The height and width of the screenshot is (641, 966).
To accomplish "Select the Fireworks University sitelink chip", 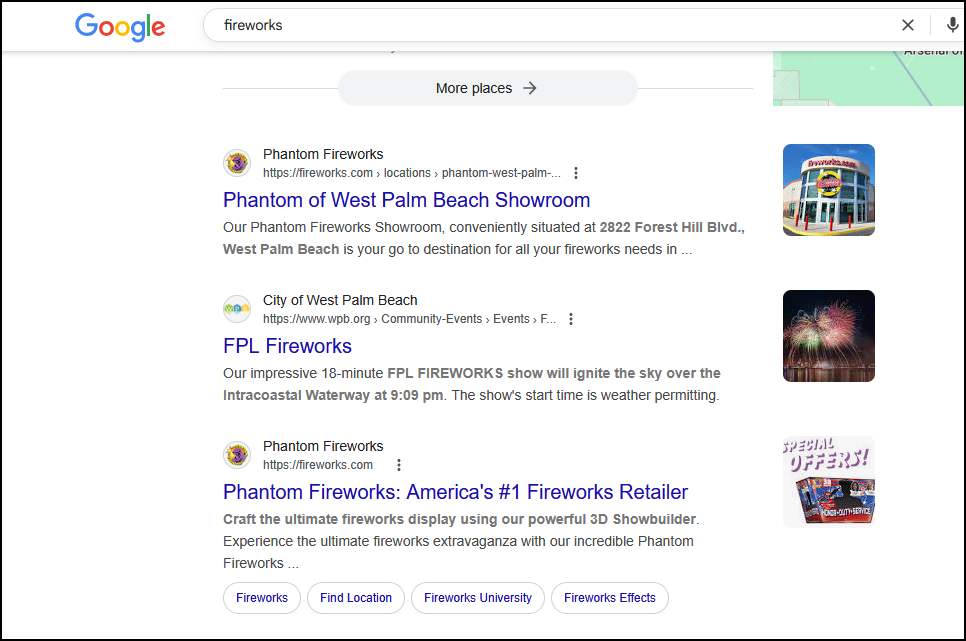I will [478, 598].
